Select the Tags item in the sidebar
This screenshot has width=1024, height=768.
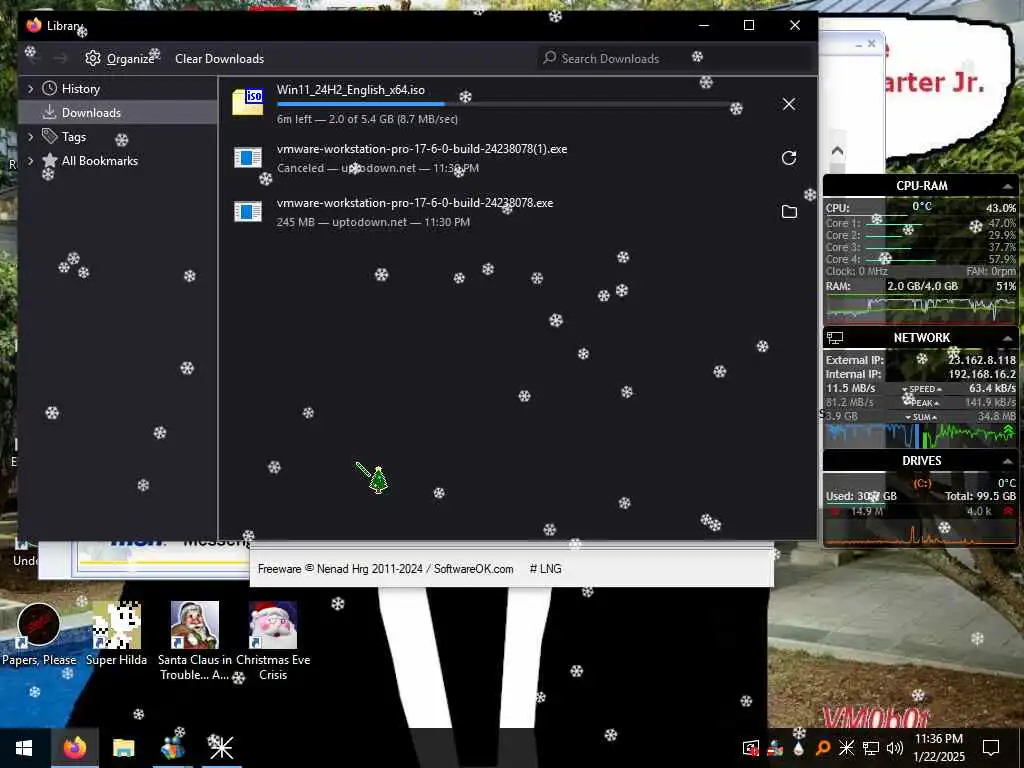click(x=74, y=136)
